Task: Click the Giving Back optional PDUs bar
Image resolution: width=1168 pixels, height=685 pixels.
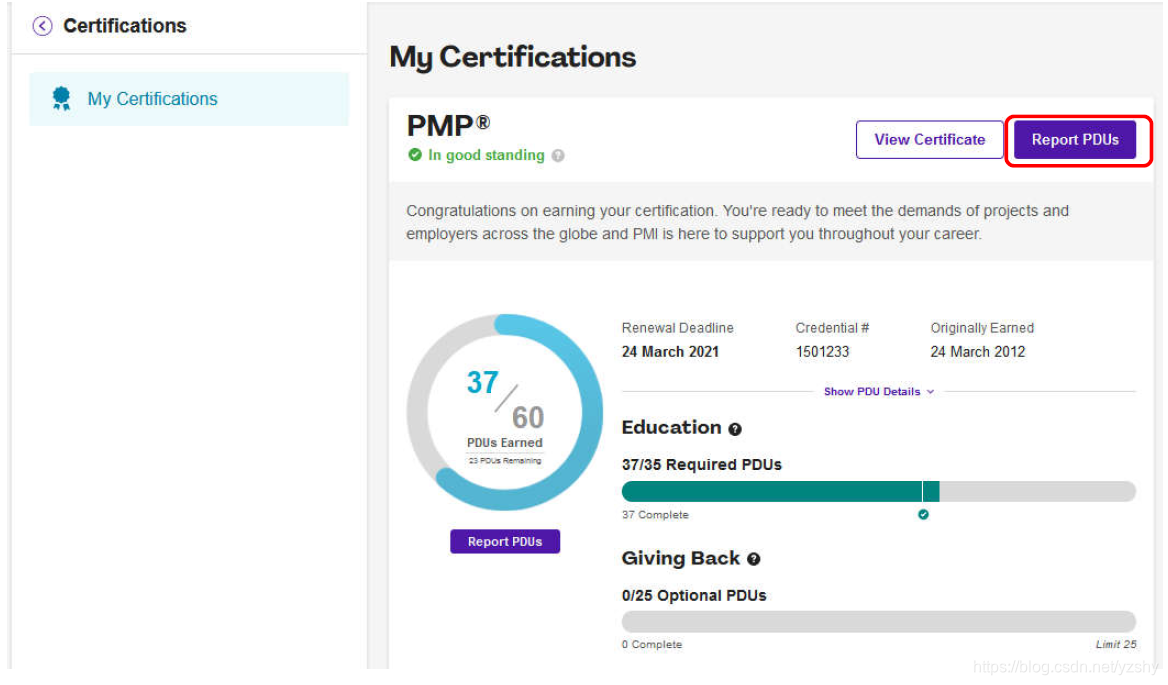Action: pyautogui.click(x=879, y=622)
